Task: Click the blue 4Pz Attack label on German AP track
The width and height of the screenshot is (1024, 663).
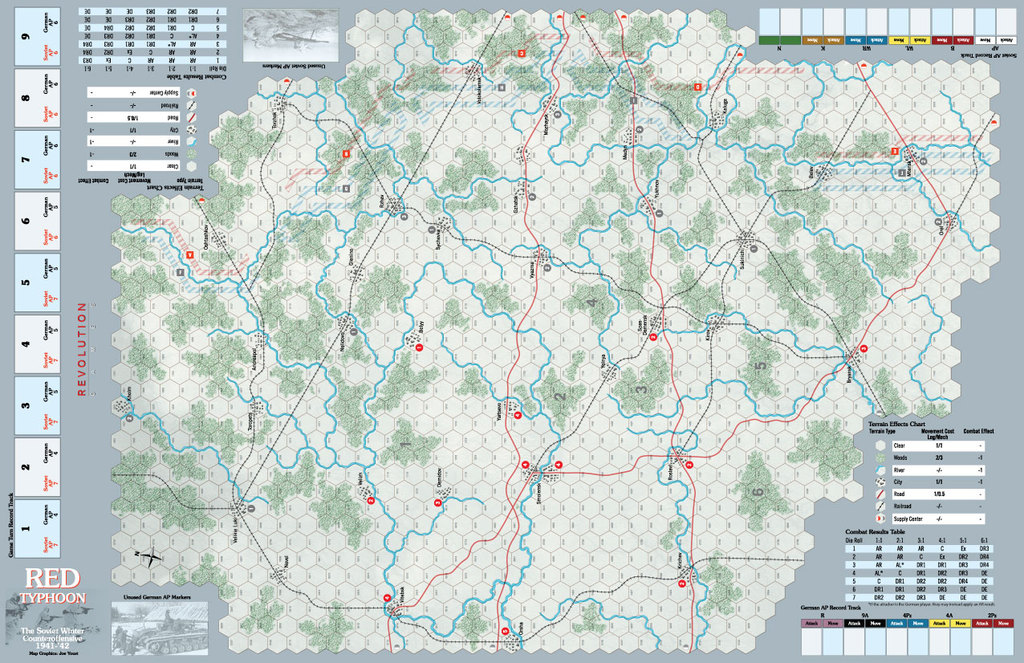Action: (897, 623)
